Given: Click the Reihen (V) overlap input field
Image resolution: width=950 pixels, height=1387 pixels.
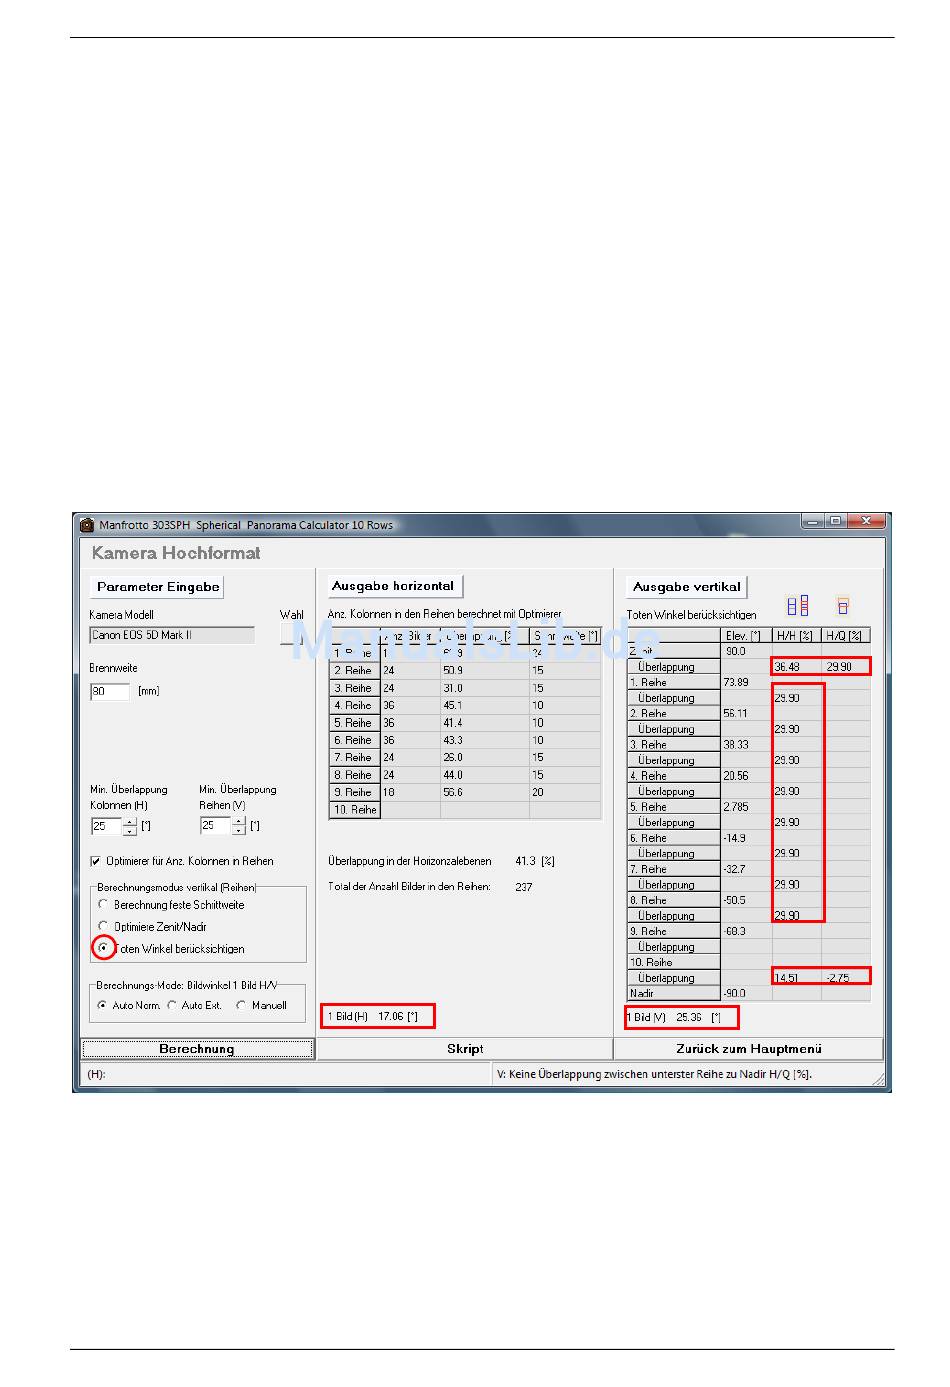Looking at the screenshot, I should [215, 825].
